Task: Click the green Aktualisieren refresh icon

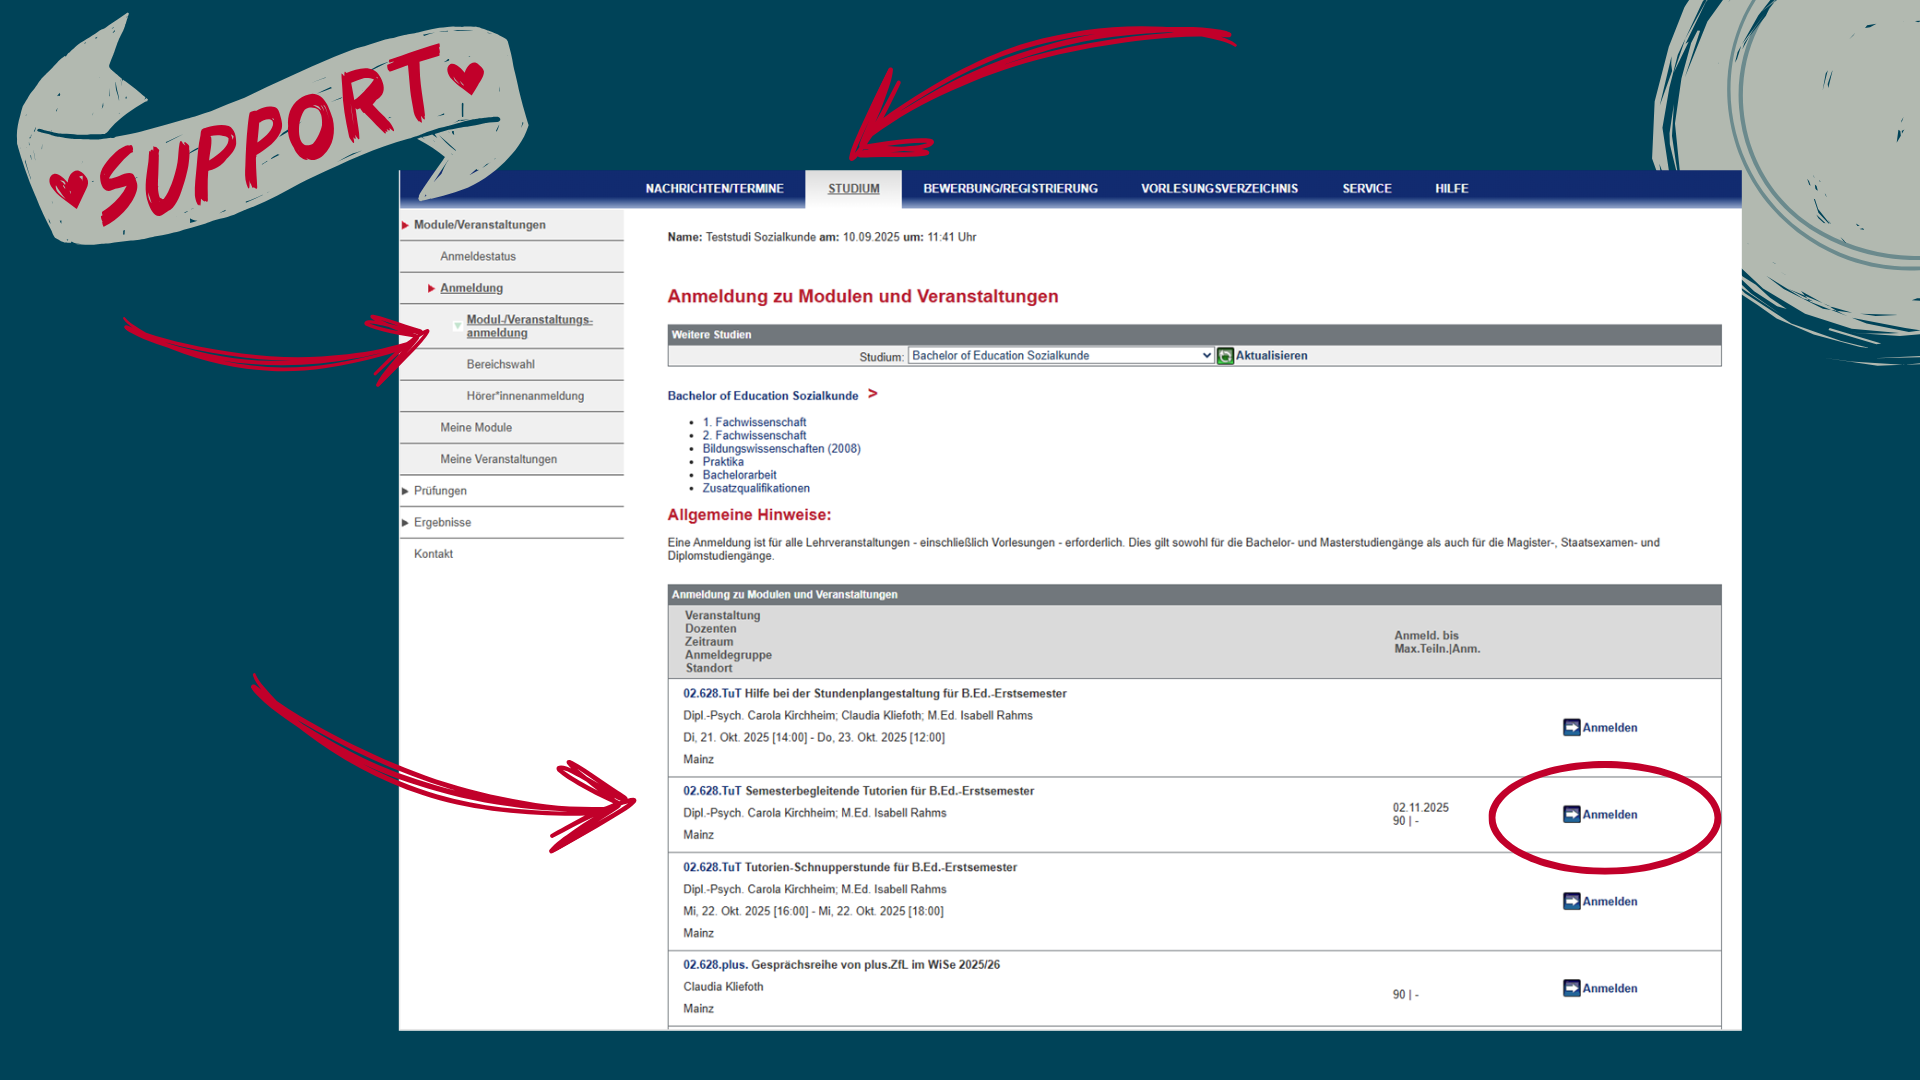Action: point(1225,356)
